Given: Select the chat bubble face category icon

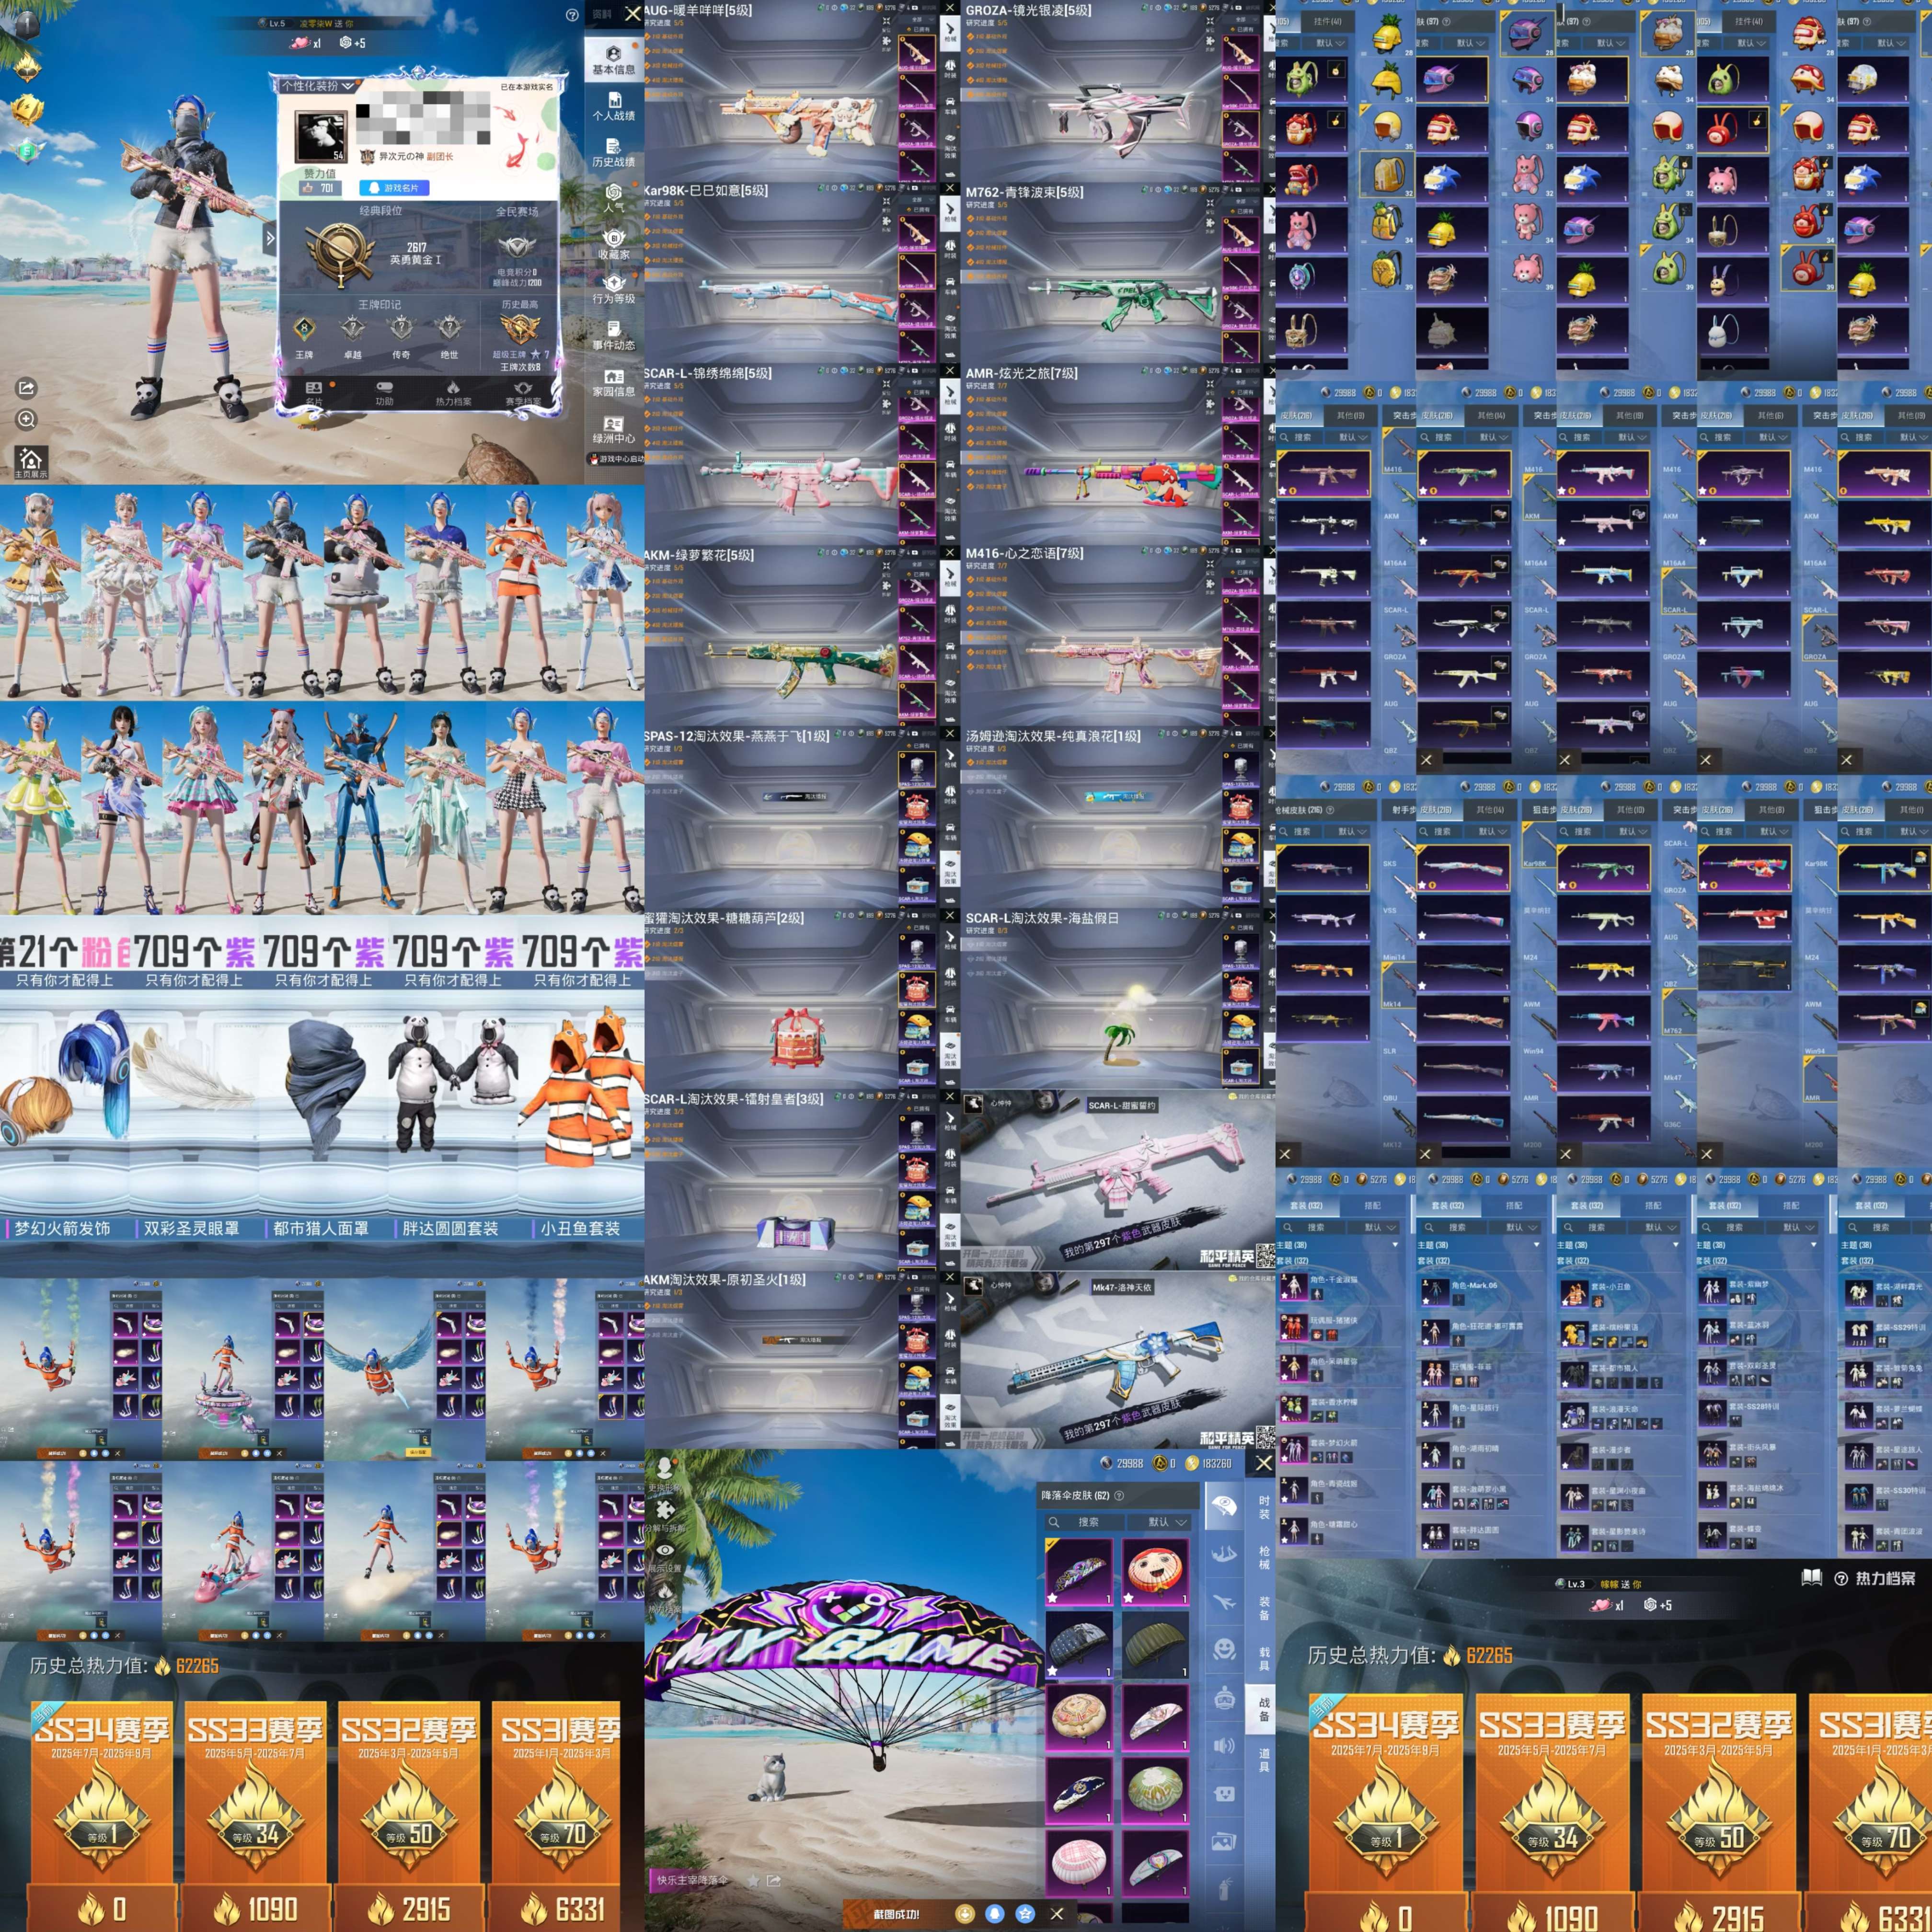Looking at the screenshot, I should 1225,1794.
